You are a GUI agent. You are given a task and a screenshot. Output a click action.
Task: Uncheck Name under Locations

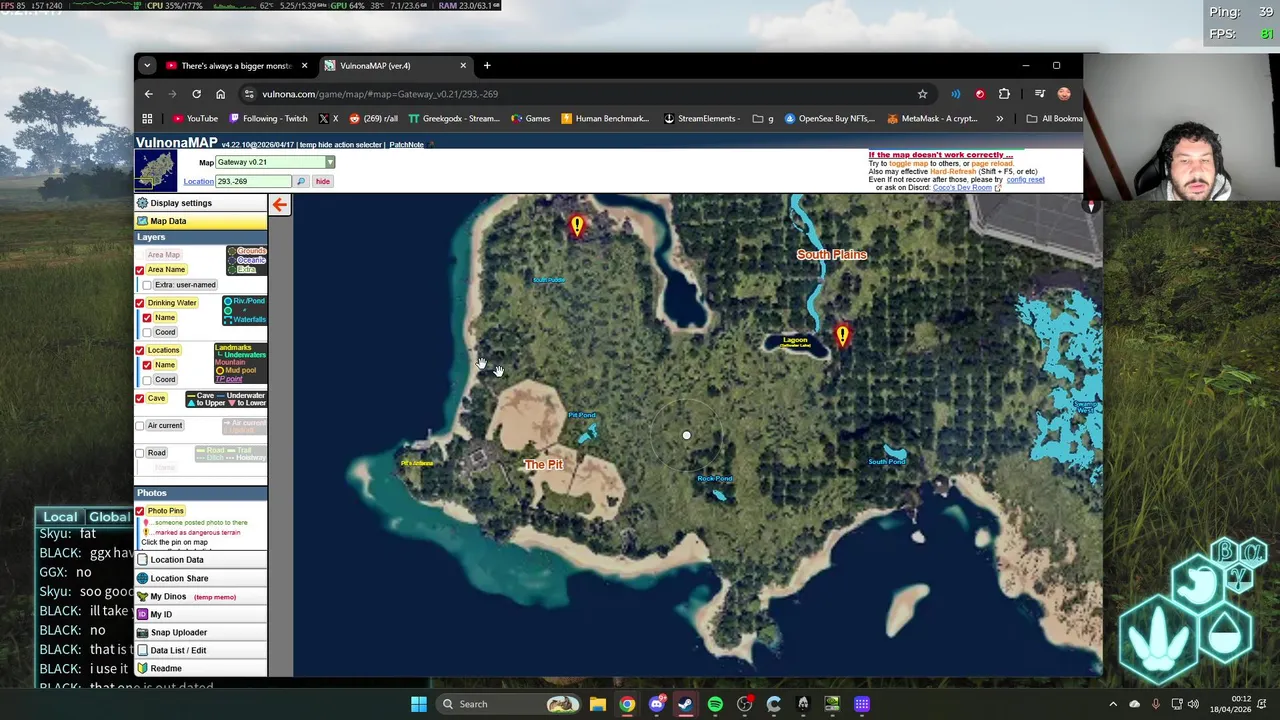147,365
